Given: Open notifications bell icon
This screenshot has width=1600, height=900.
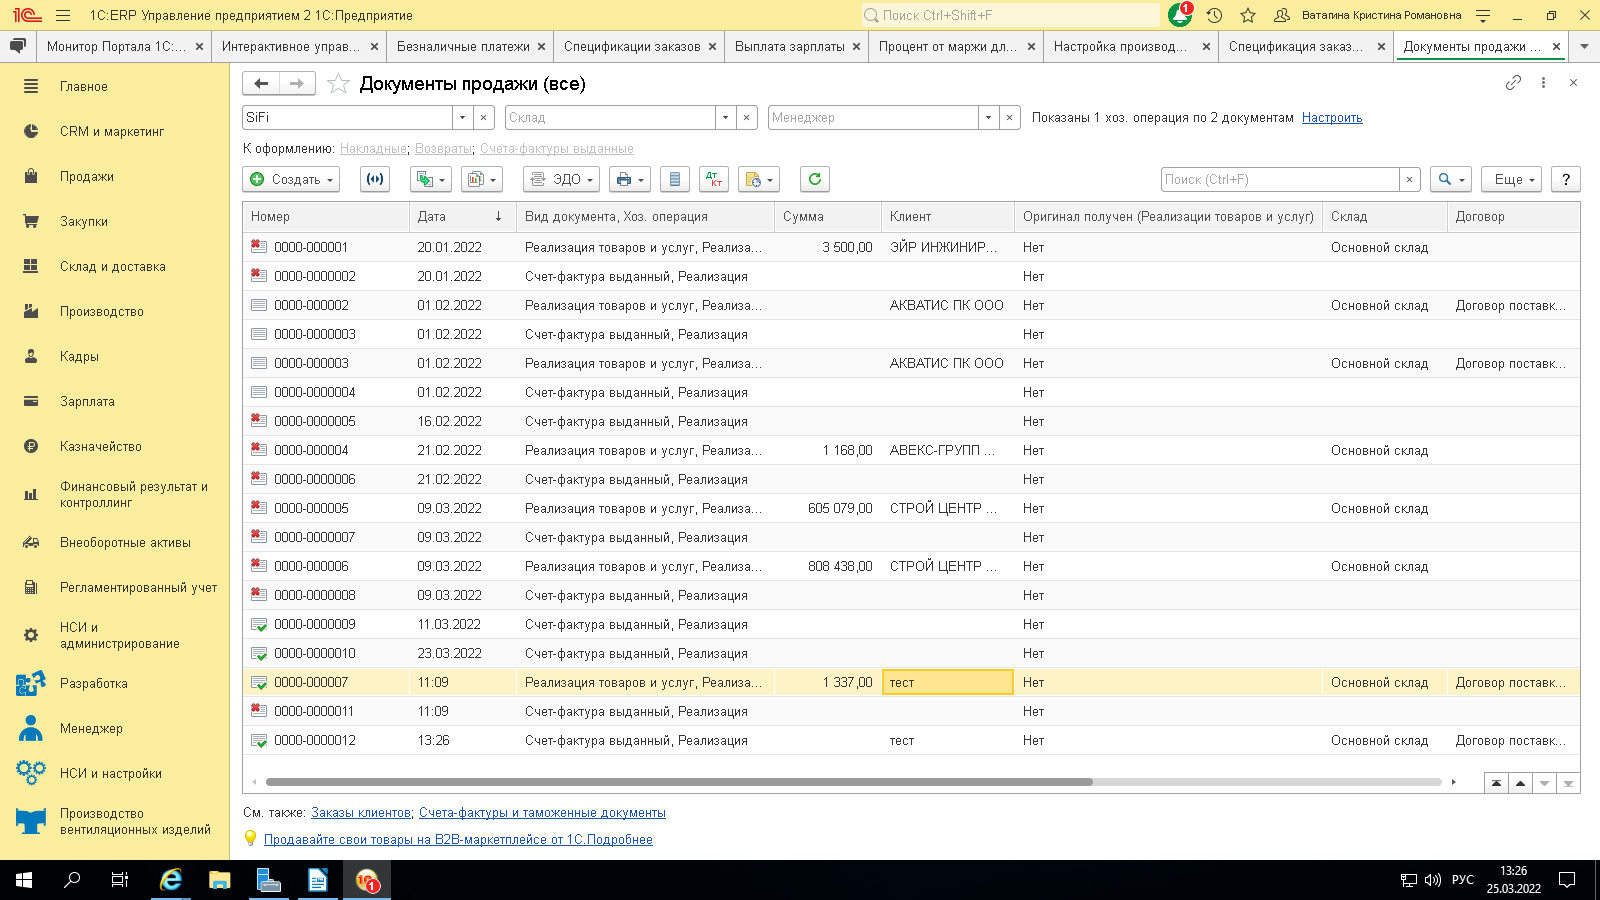Looking at the screenshot, I should (x=1180, y=15).
